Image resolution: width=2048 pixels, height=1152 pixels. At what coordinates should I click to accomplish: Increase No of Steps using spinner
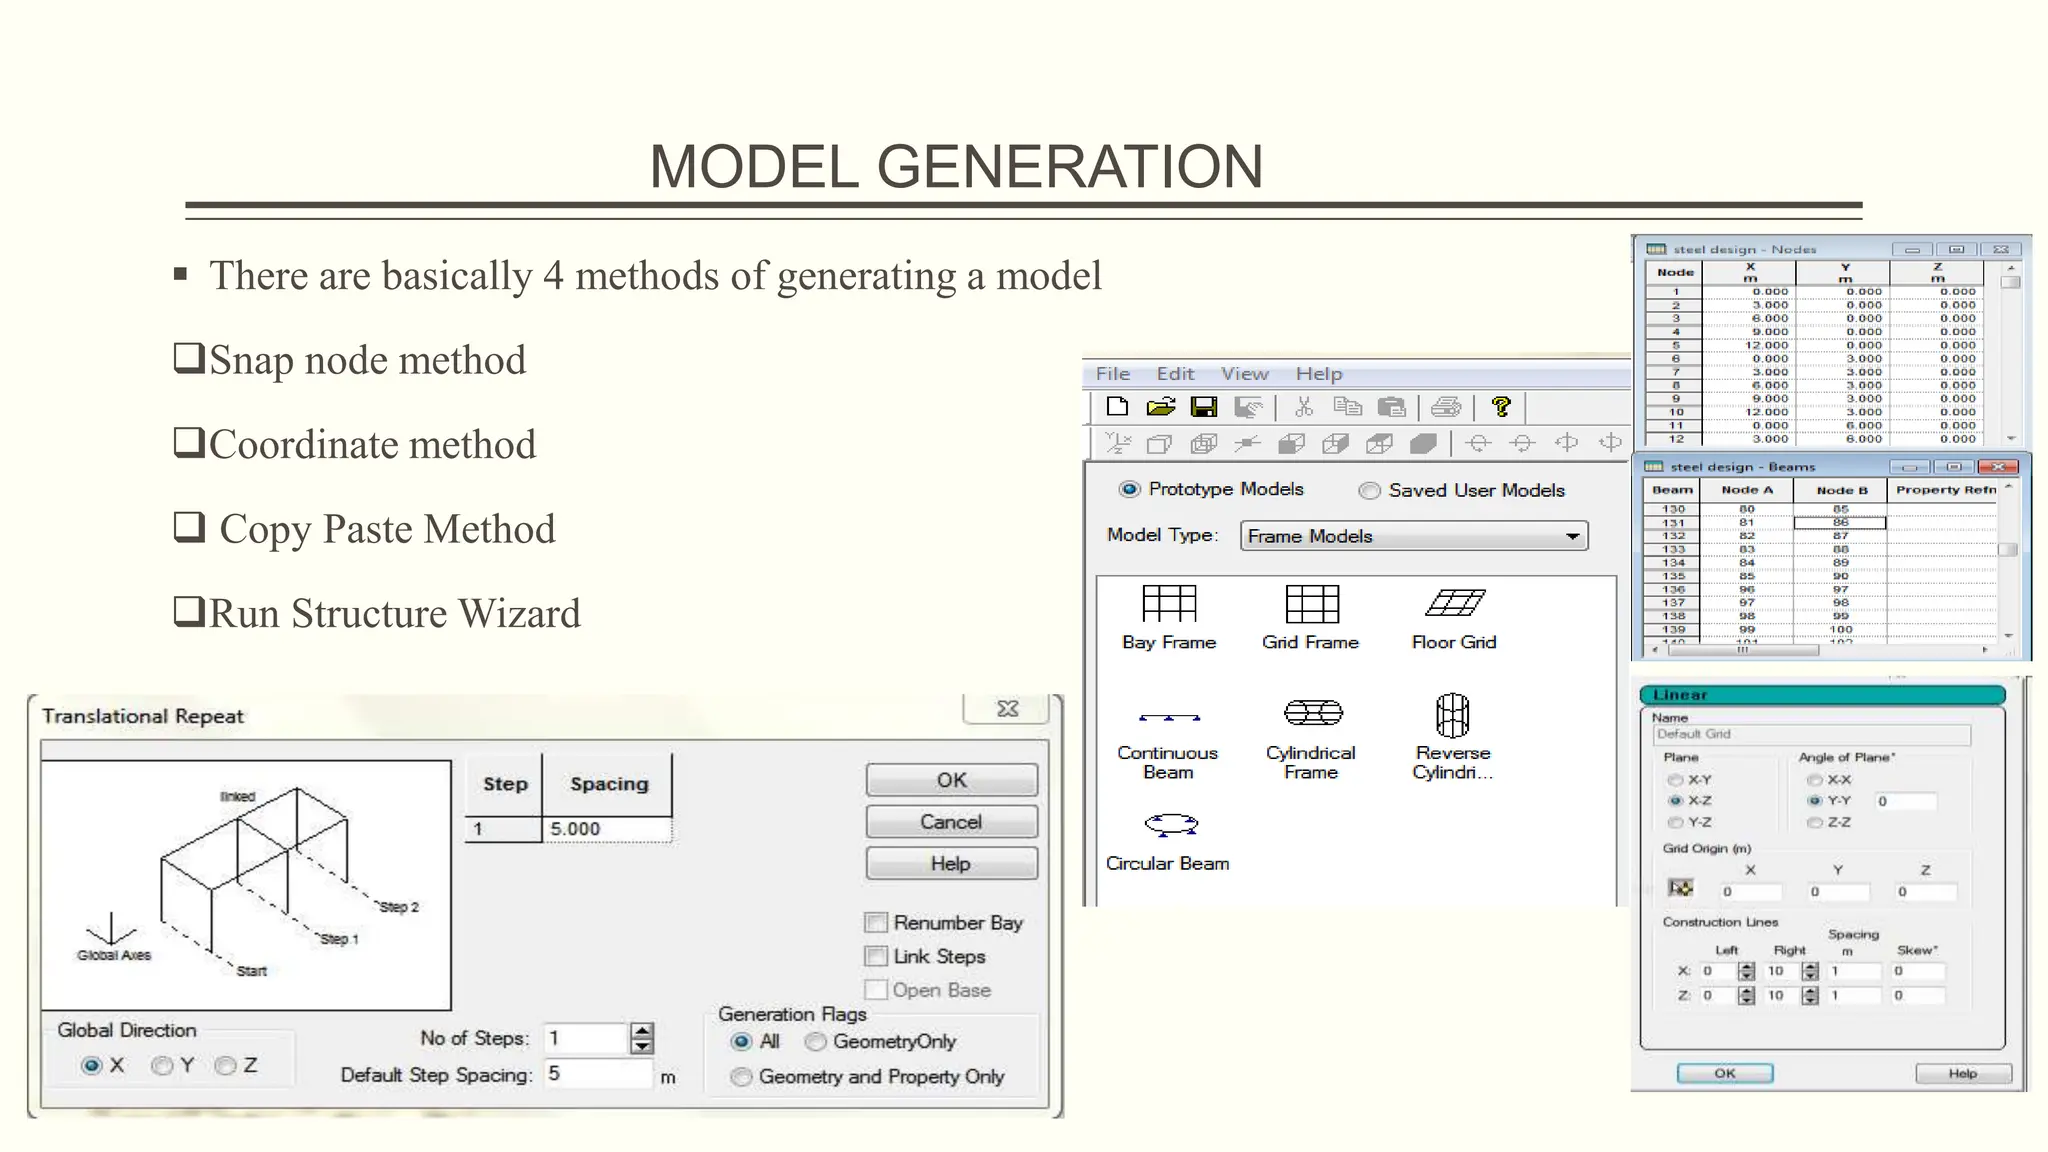642,1031
